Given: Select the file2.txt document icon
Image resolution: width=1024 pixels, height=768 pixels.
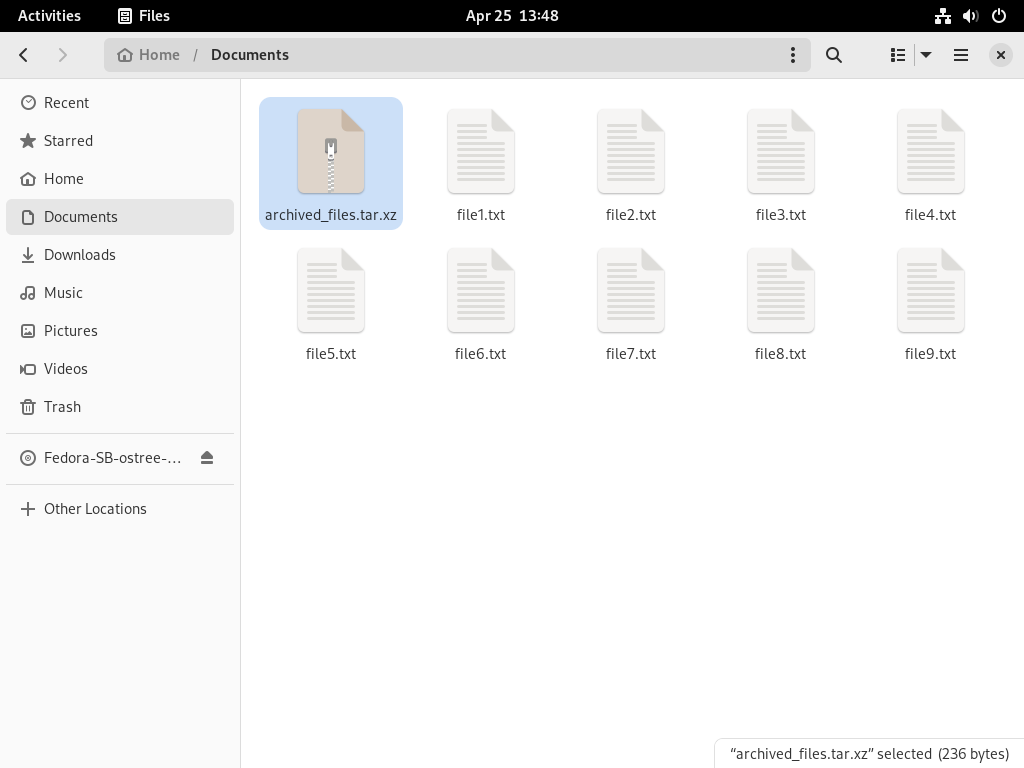Looking at the screenshot, I should [631, 151].
